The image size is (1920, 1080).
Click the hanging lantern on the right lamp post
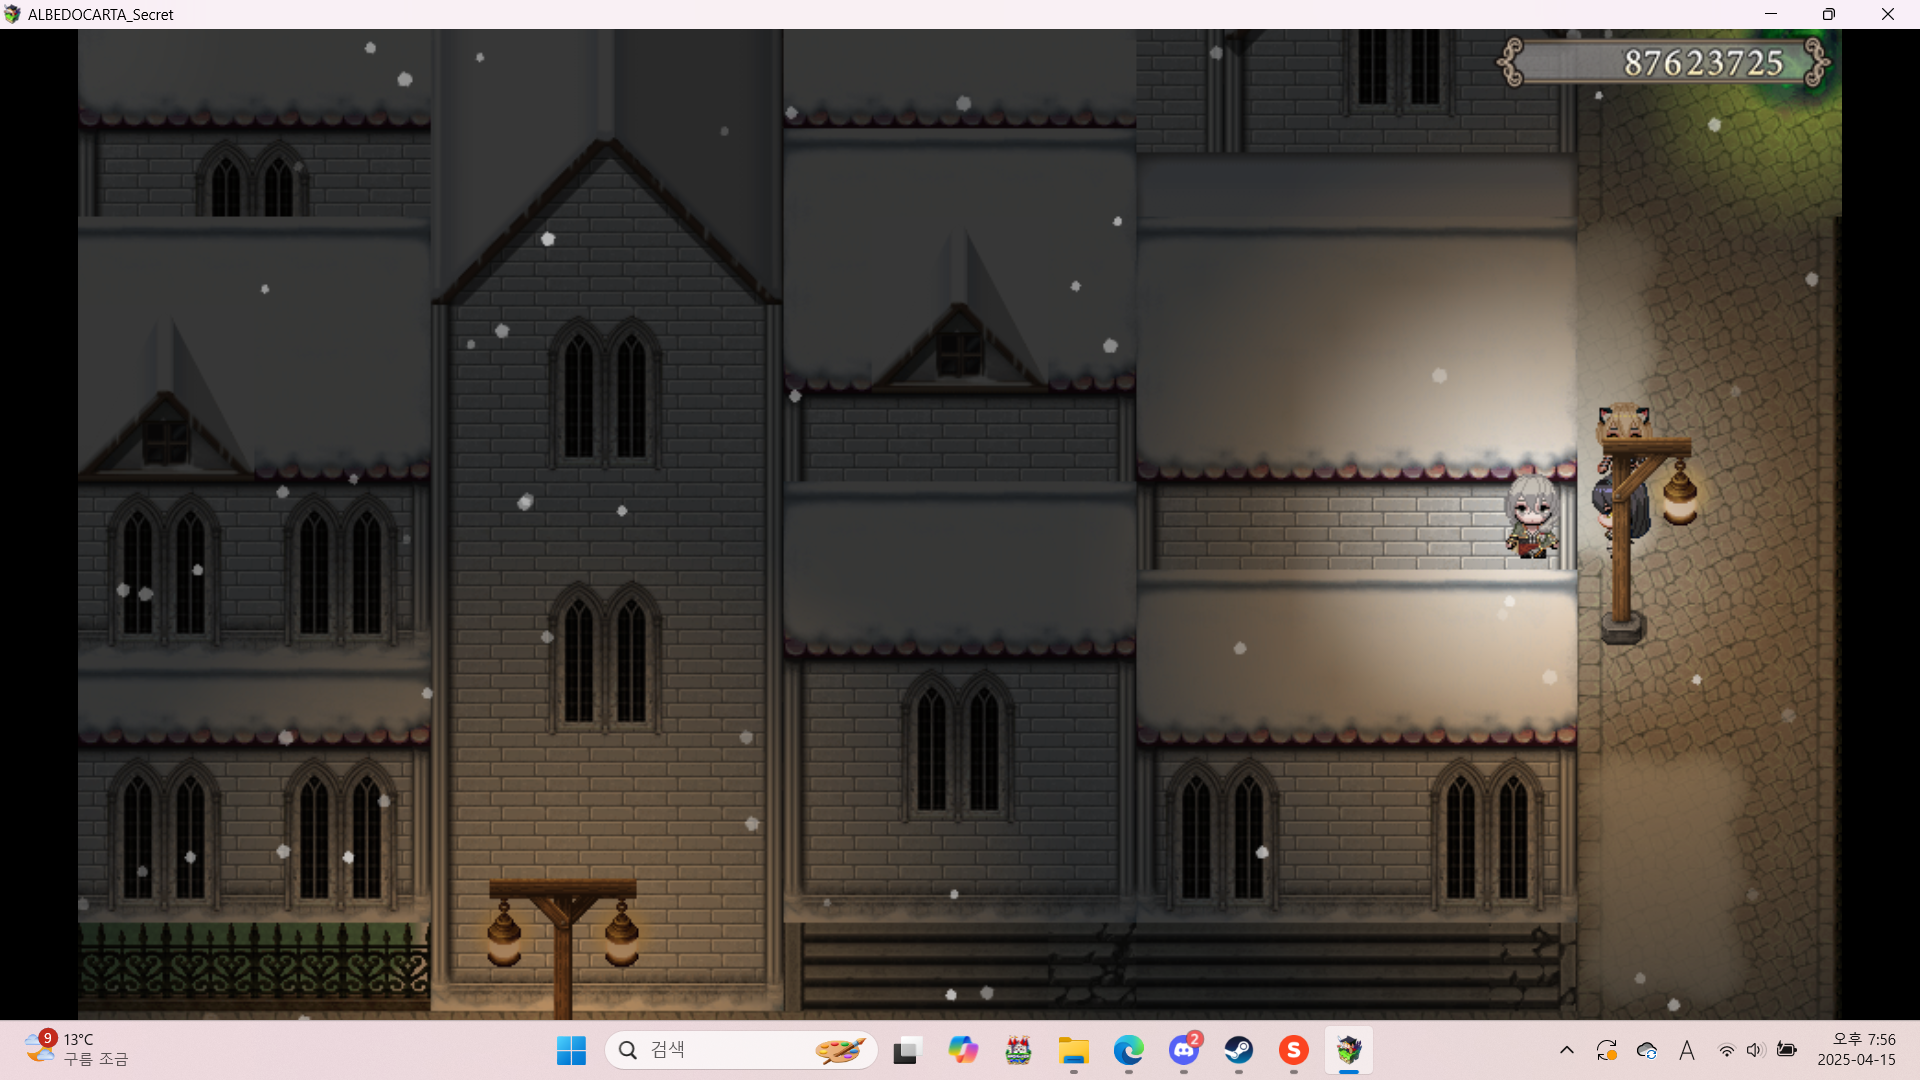pyautogui.click(x=1679, y=494)
